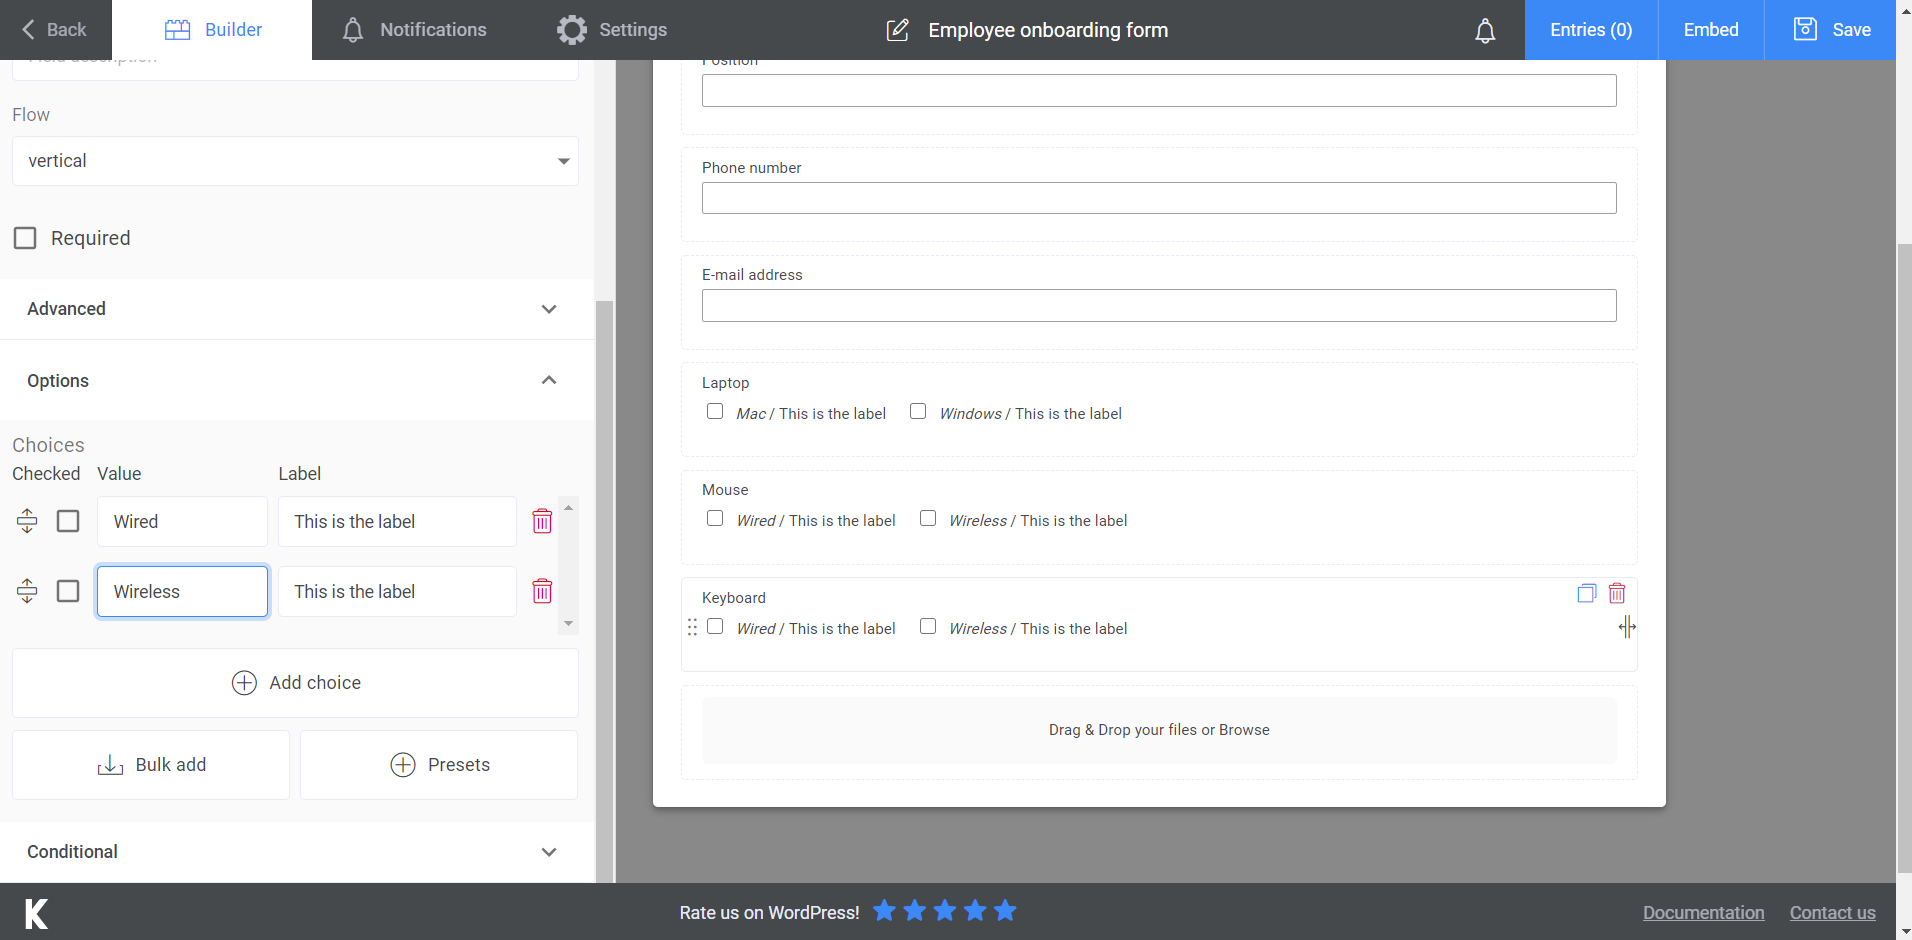Enable the Required checkbox
The image size is (1912, 940).
(x=25, y=237)
